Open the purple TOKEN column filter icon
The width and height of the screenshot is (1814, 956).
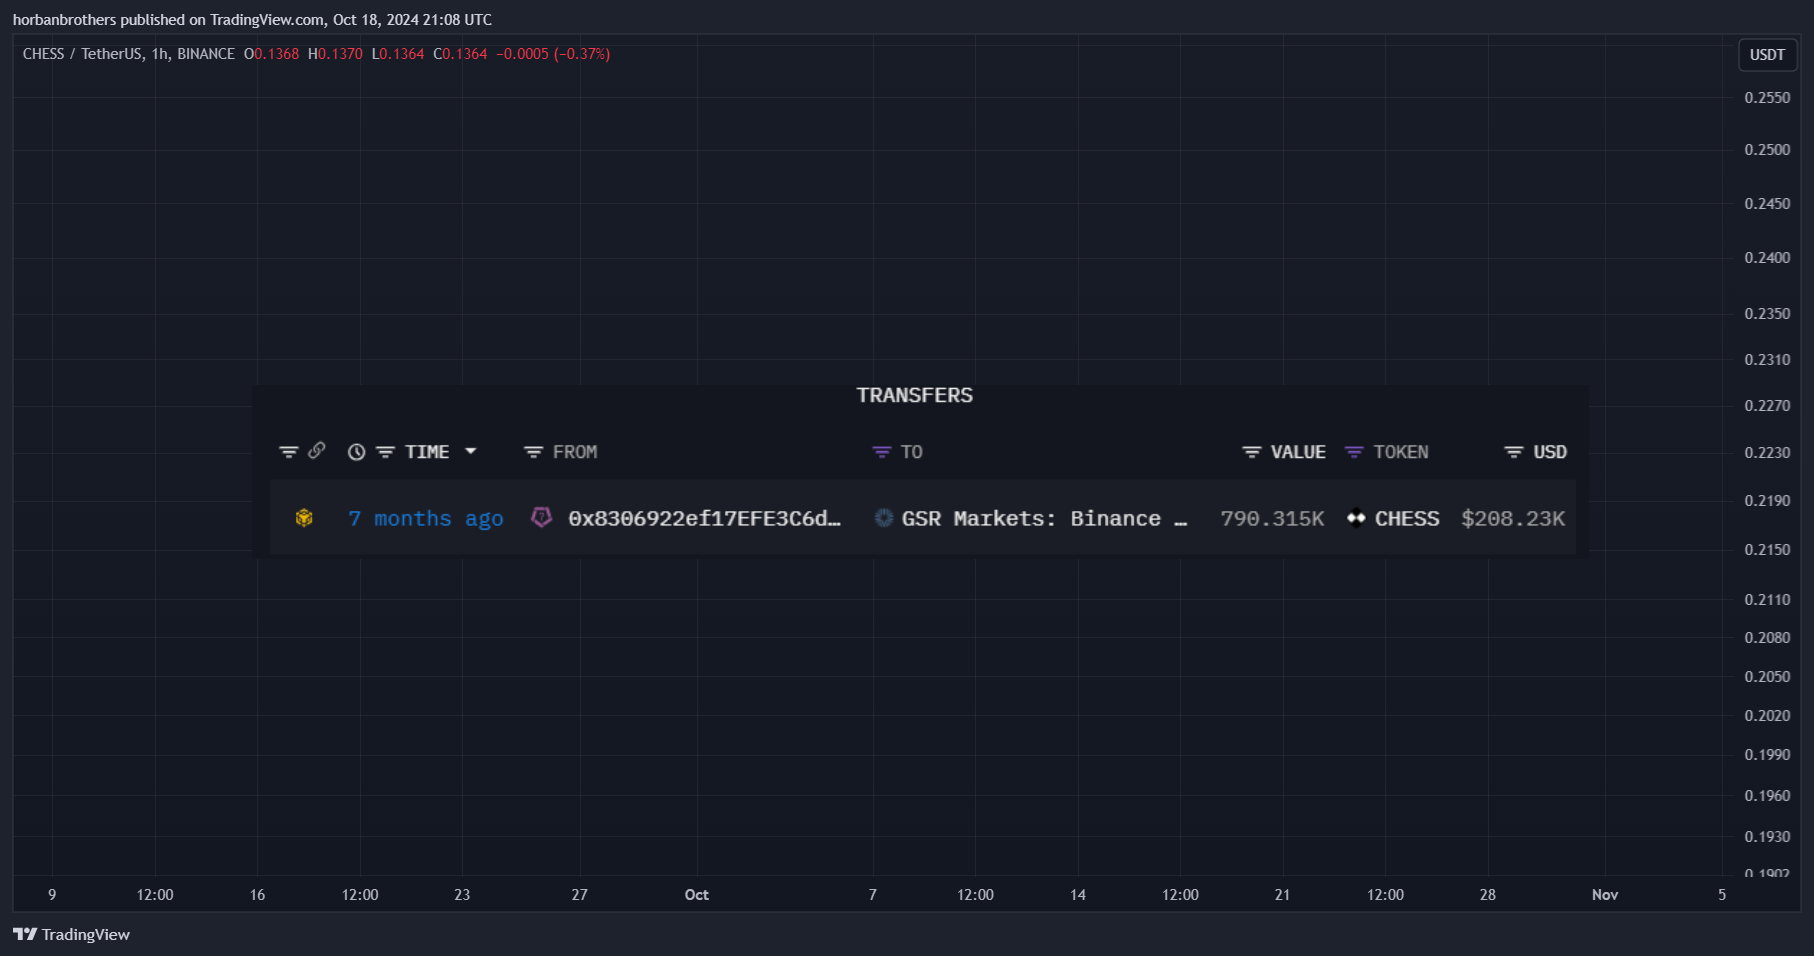pyautogui.click(x=1354, y=452)
